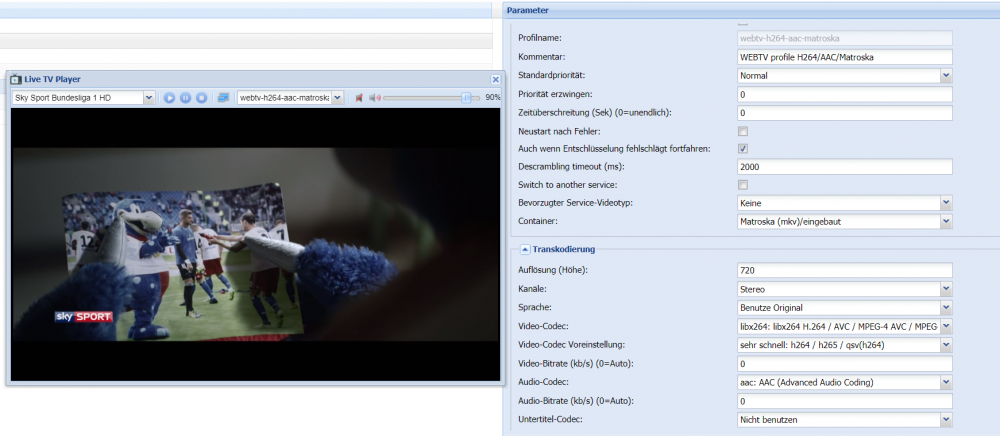1000x436 pixels.
Task: Click the Audio-Bitrate field
Action: [x=844, y=401]
